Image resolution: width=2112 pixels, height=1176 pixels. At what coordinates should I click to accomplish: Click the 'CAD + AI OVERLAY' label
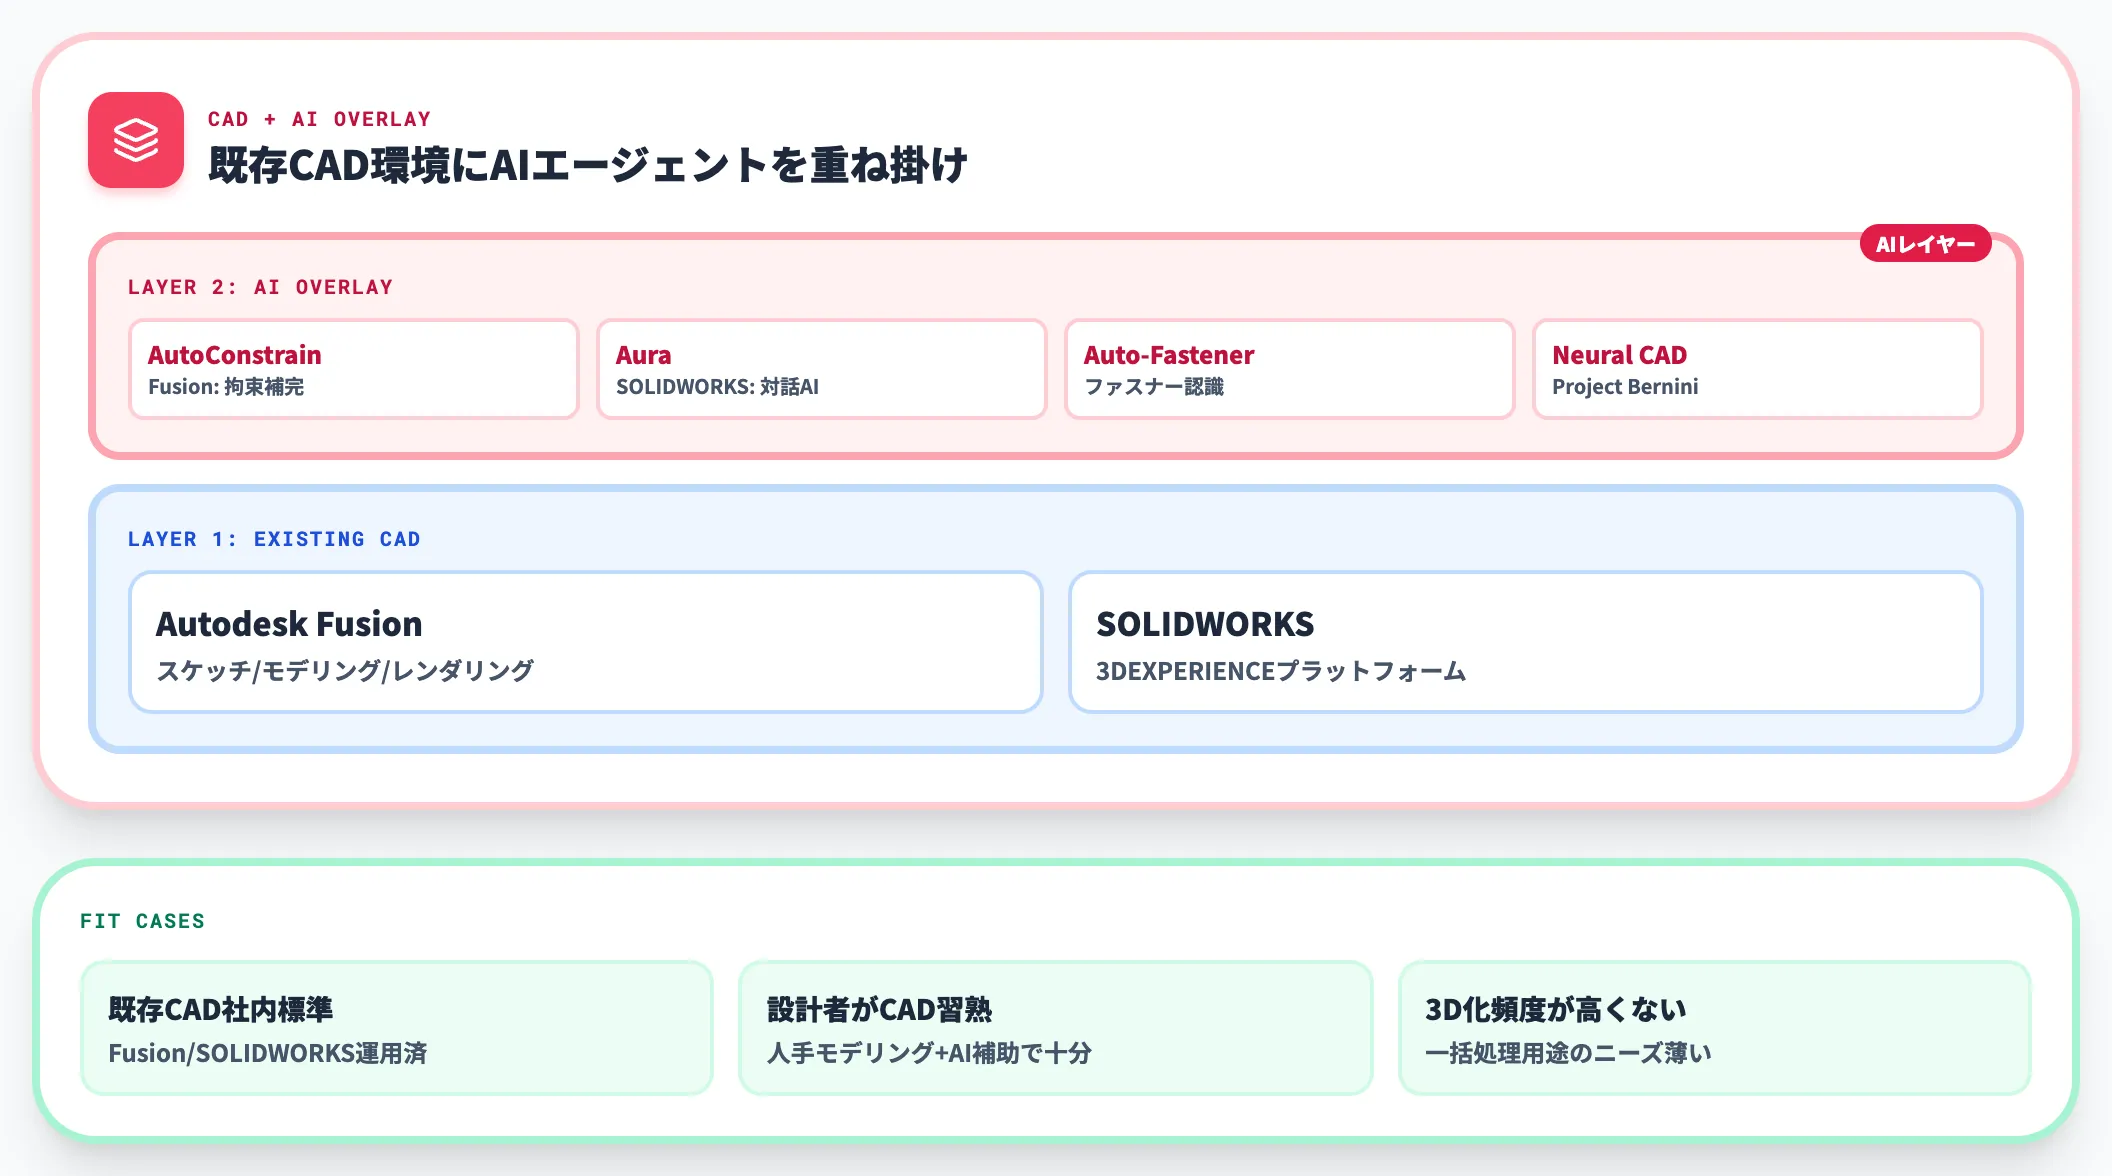point(320,119)
